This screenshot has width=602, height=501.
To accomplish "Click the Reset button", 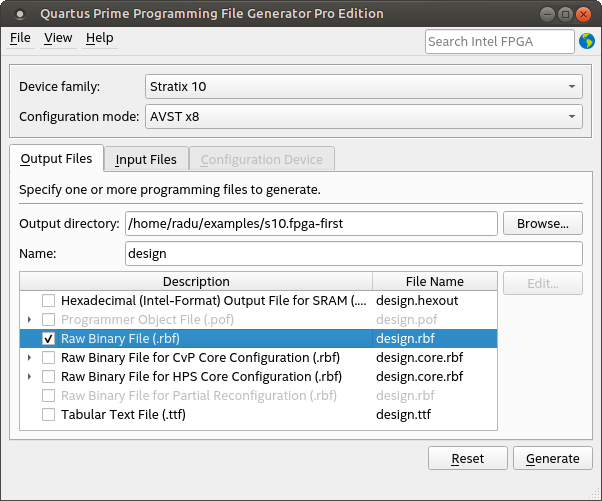I will pyautogui.click(x=467, y=459).
